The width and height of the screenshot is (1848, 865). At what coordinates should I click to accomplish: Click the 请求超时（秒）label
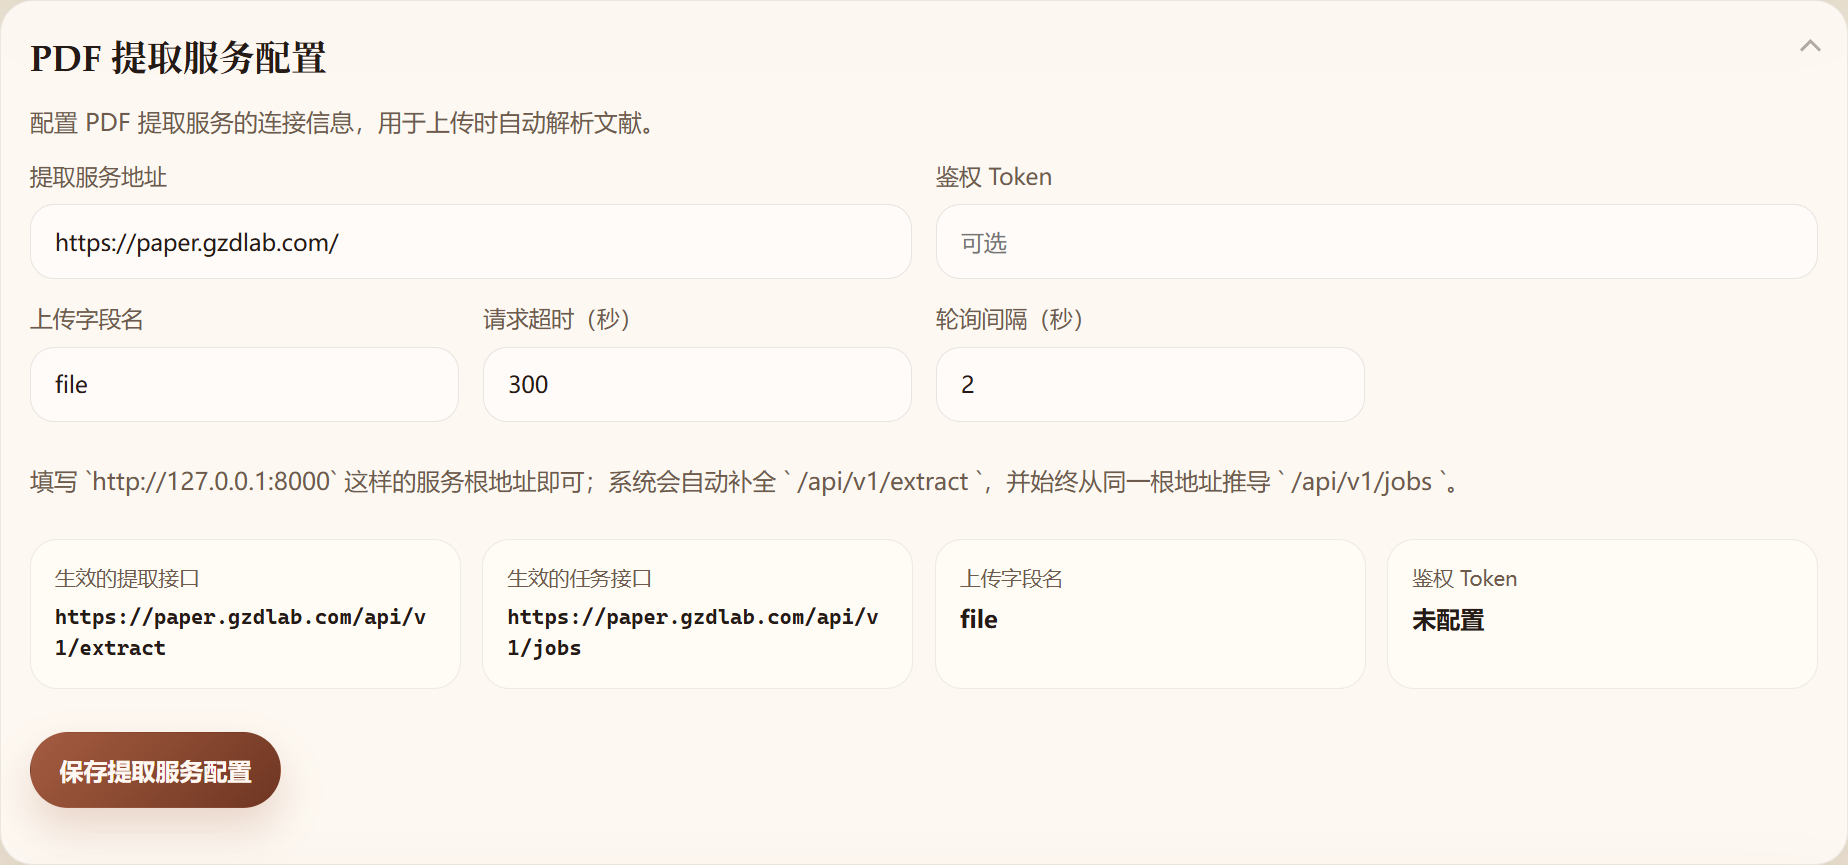pyautogui.click(x=556, y=319)
